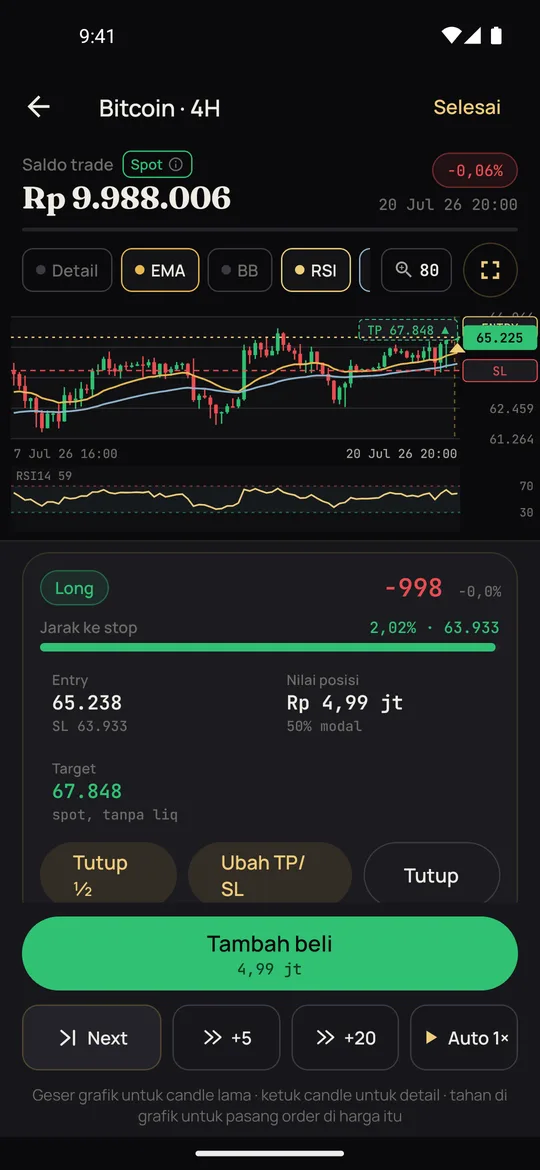Image resolution: width=540 pixels, height=1170 pixels.
Task: Click the Target value 67.848
Action: (87, 791)
